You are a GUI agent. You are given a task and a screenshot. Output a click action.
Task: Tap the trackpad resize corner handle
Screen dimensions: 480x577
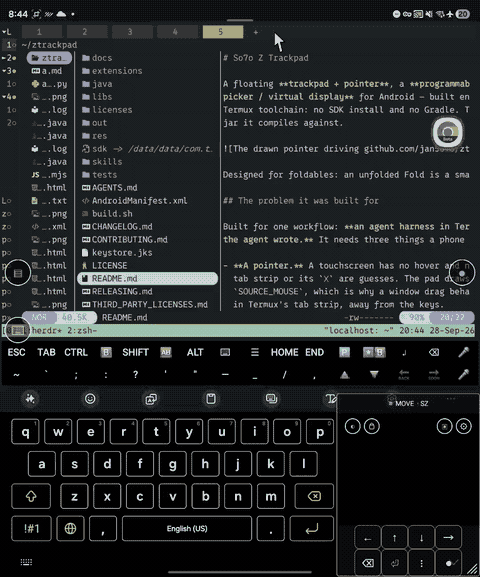pyautogui.click(x=472, y=570)
